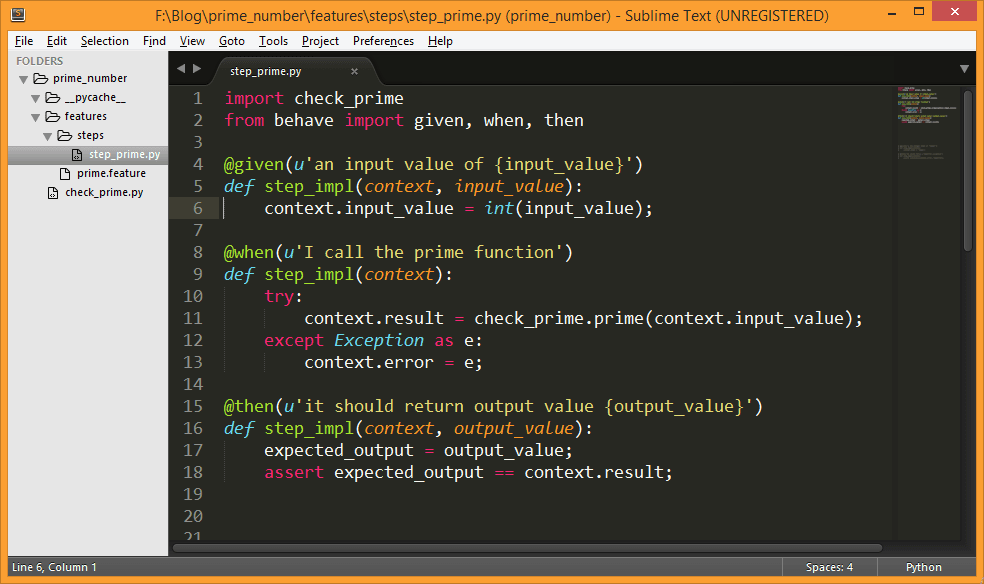This screenshot has width=984, height=584.
Task: Open prime.feature file from sidebar
Action: (111, 173)
